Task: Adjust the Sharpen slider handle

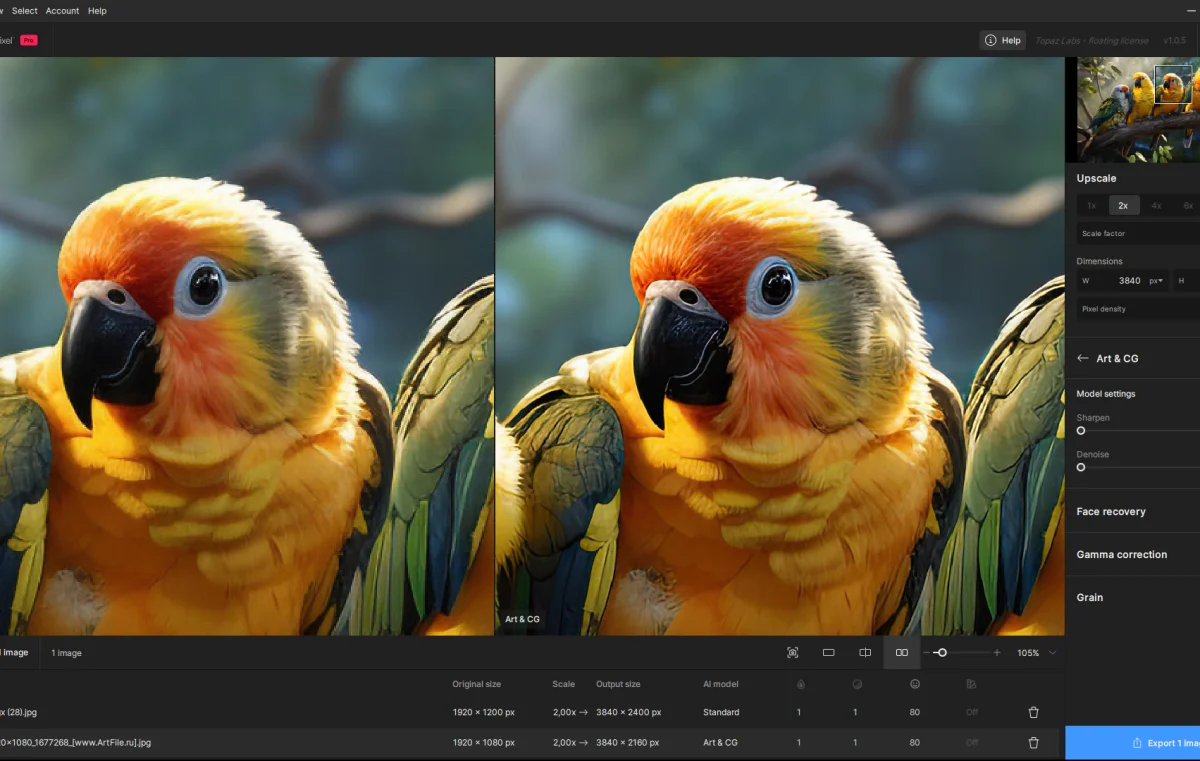Action: 1081,431
